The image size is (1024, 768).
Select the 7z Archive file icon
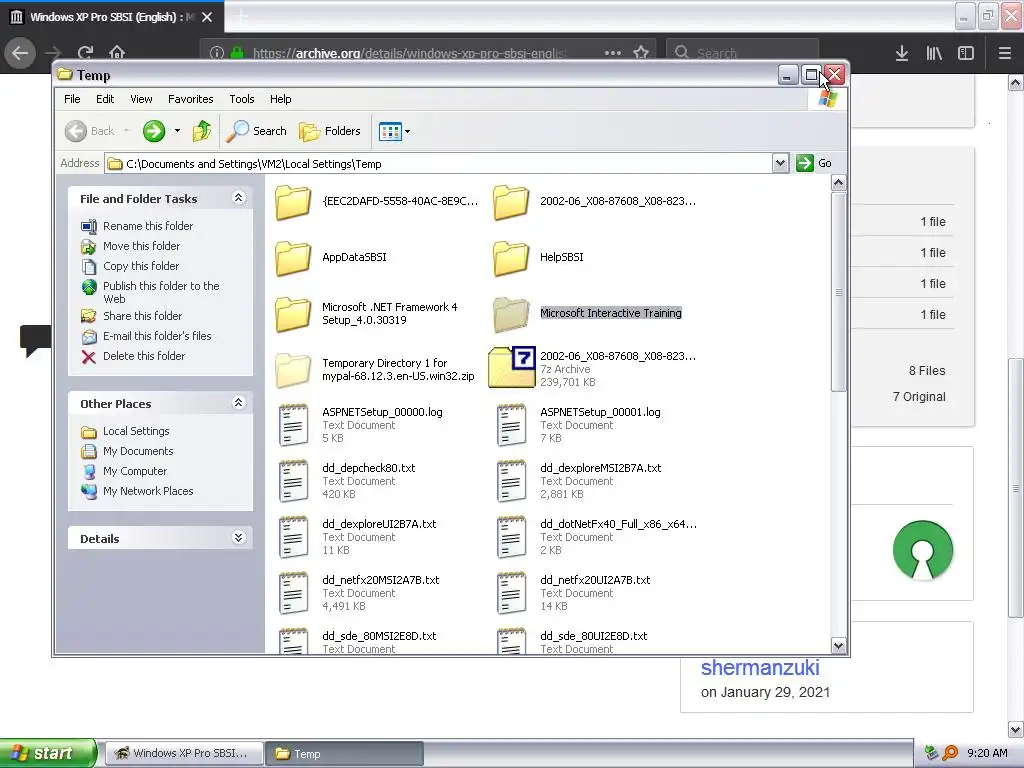click(x=512, y=367)
